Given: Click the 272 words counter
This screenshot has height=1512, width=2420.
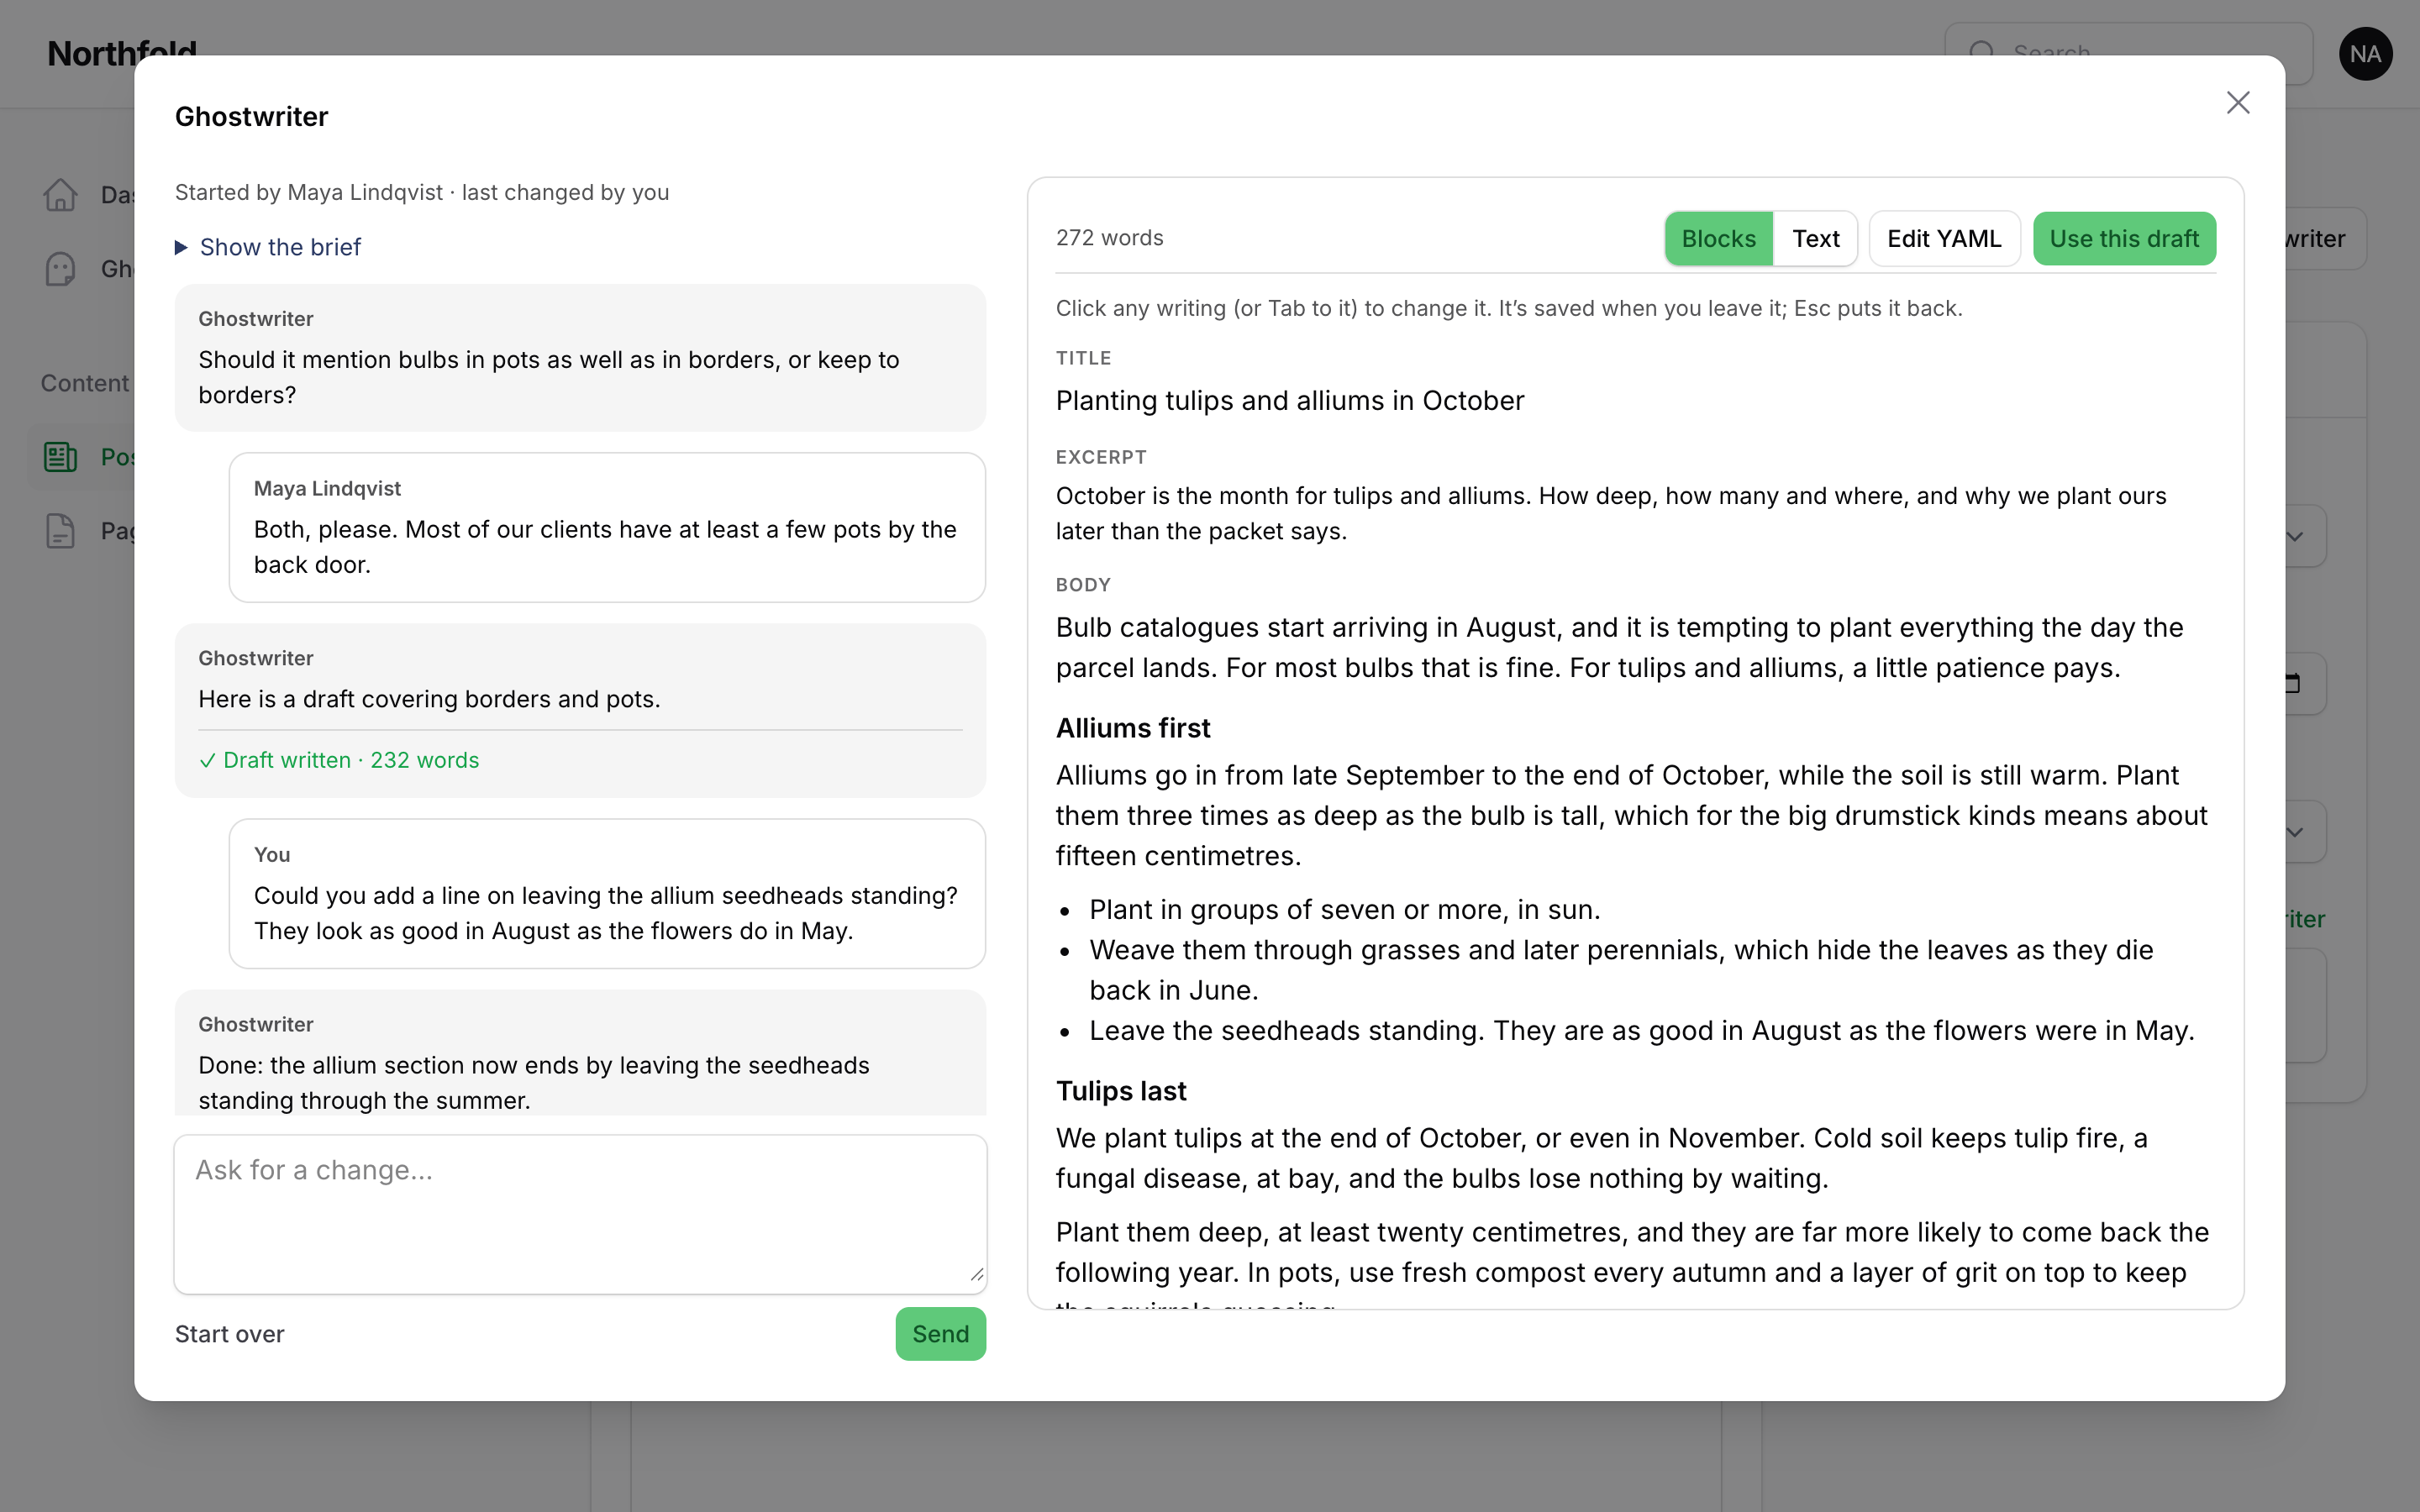Looking at the screenshot, I should coord(1109,238).
